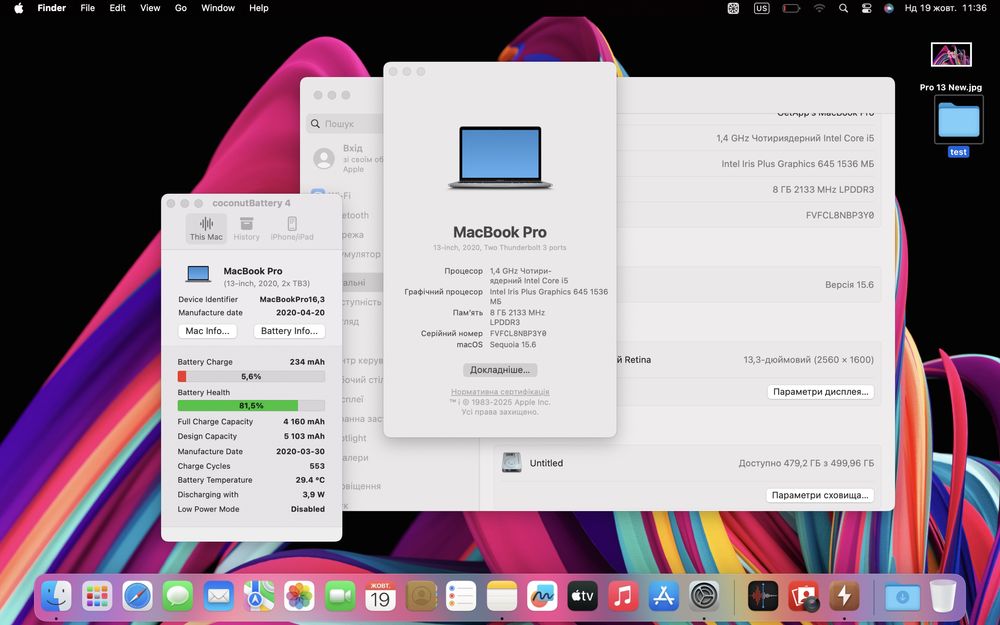Open Contacts from the Dock
The width and height of the screenshot is (1000, 625).
click(421, 596)
